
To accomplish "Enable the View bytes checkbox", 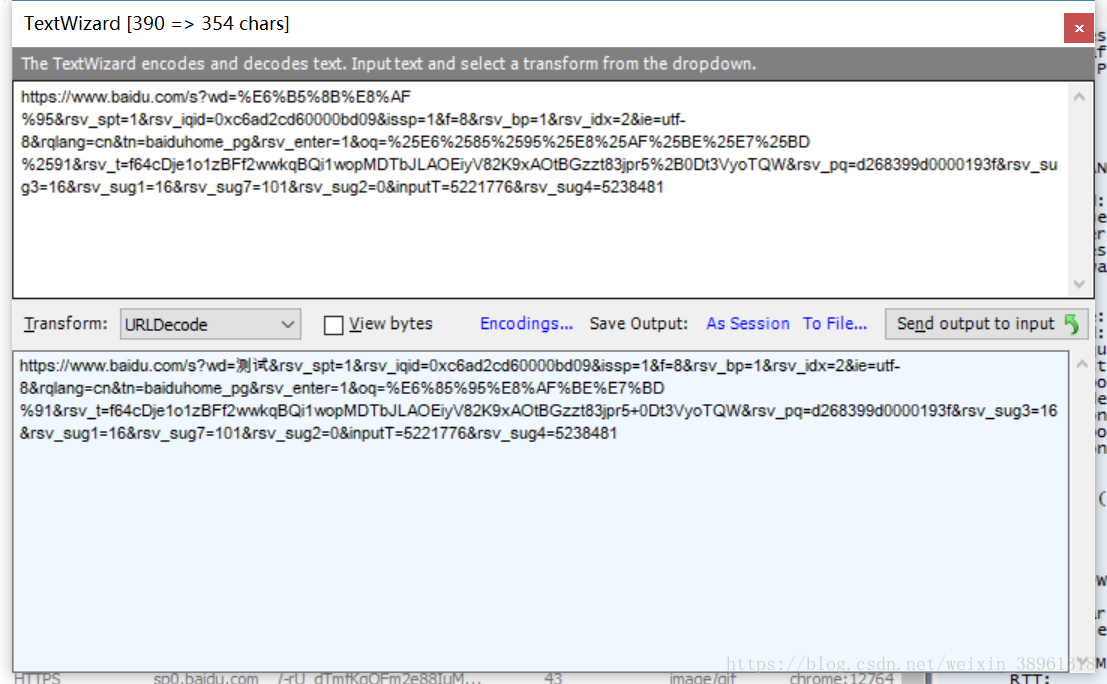I will point(333,325).
